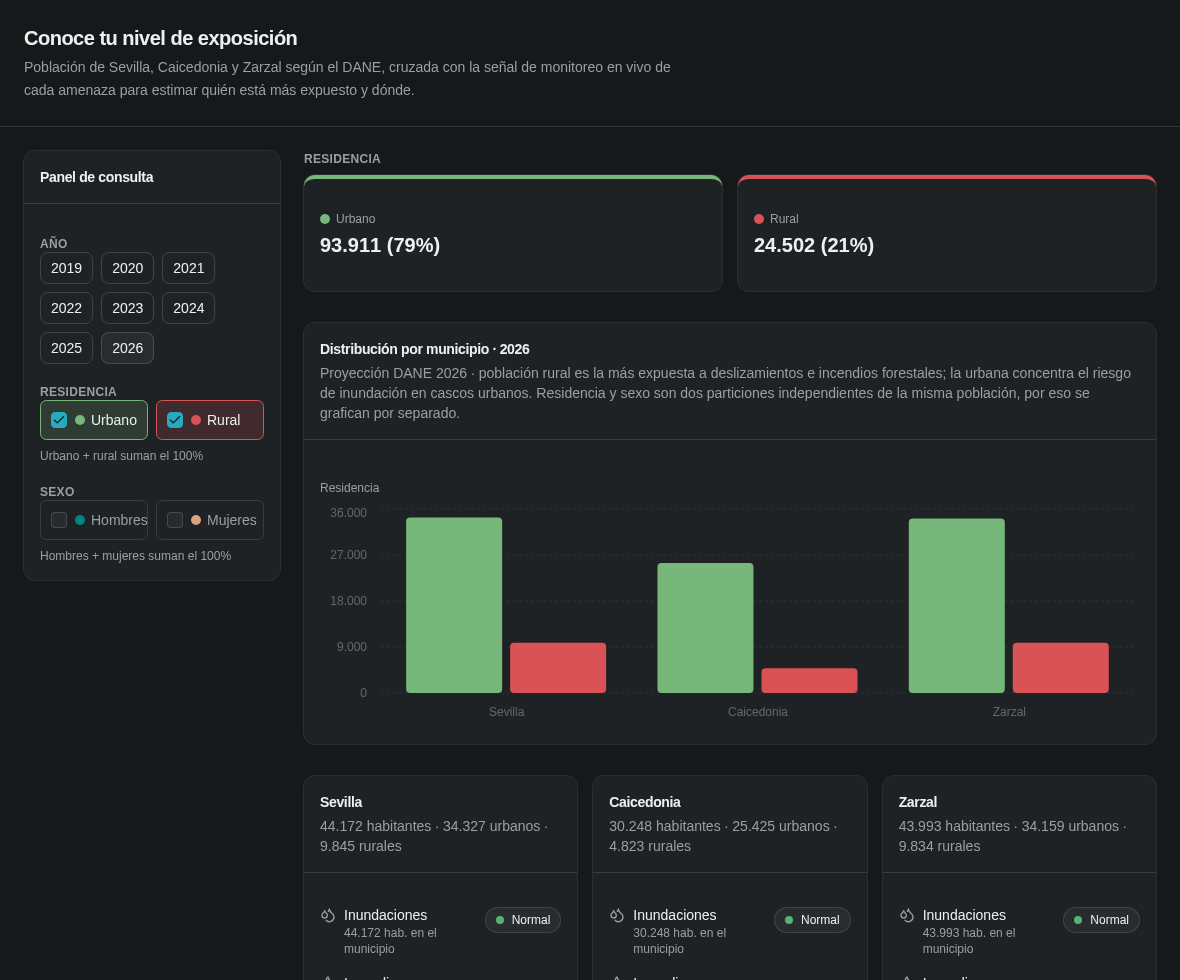Click "44.172 hab. en el municipio" text
The height and width of the screenshot is (980, 1180).
tap(390, 941)
